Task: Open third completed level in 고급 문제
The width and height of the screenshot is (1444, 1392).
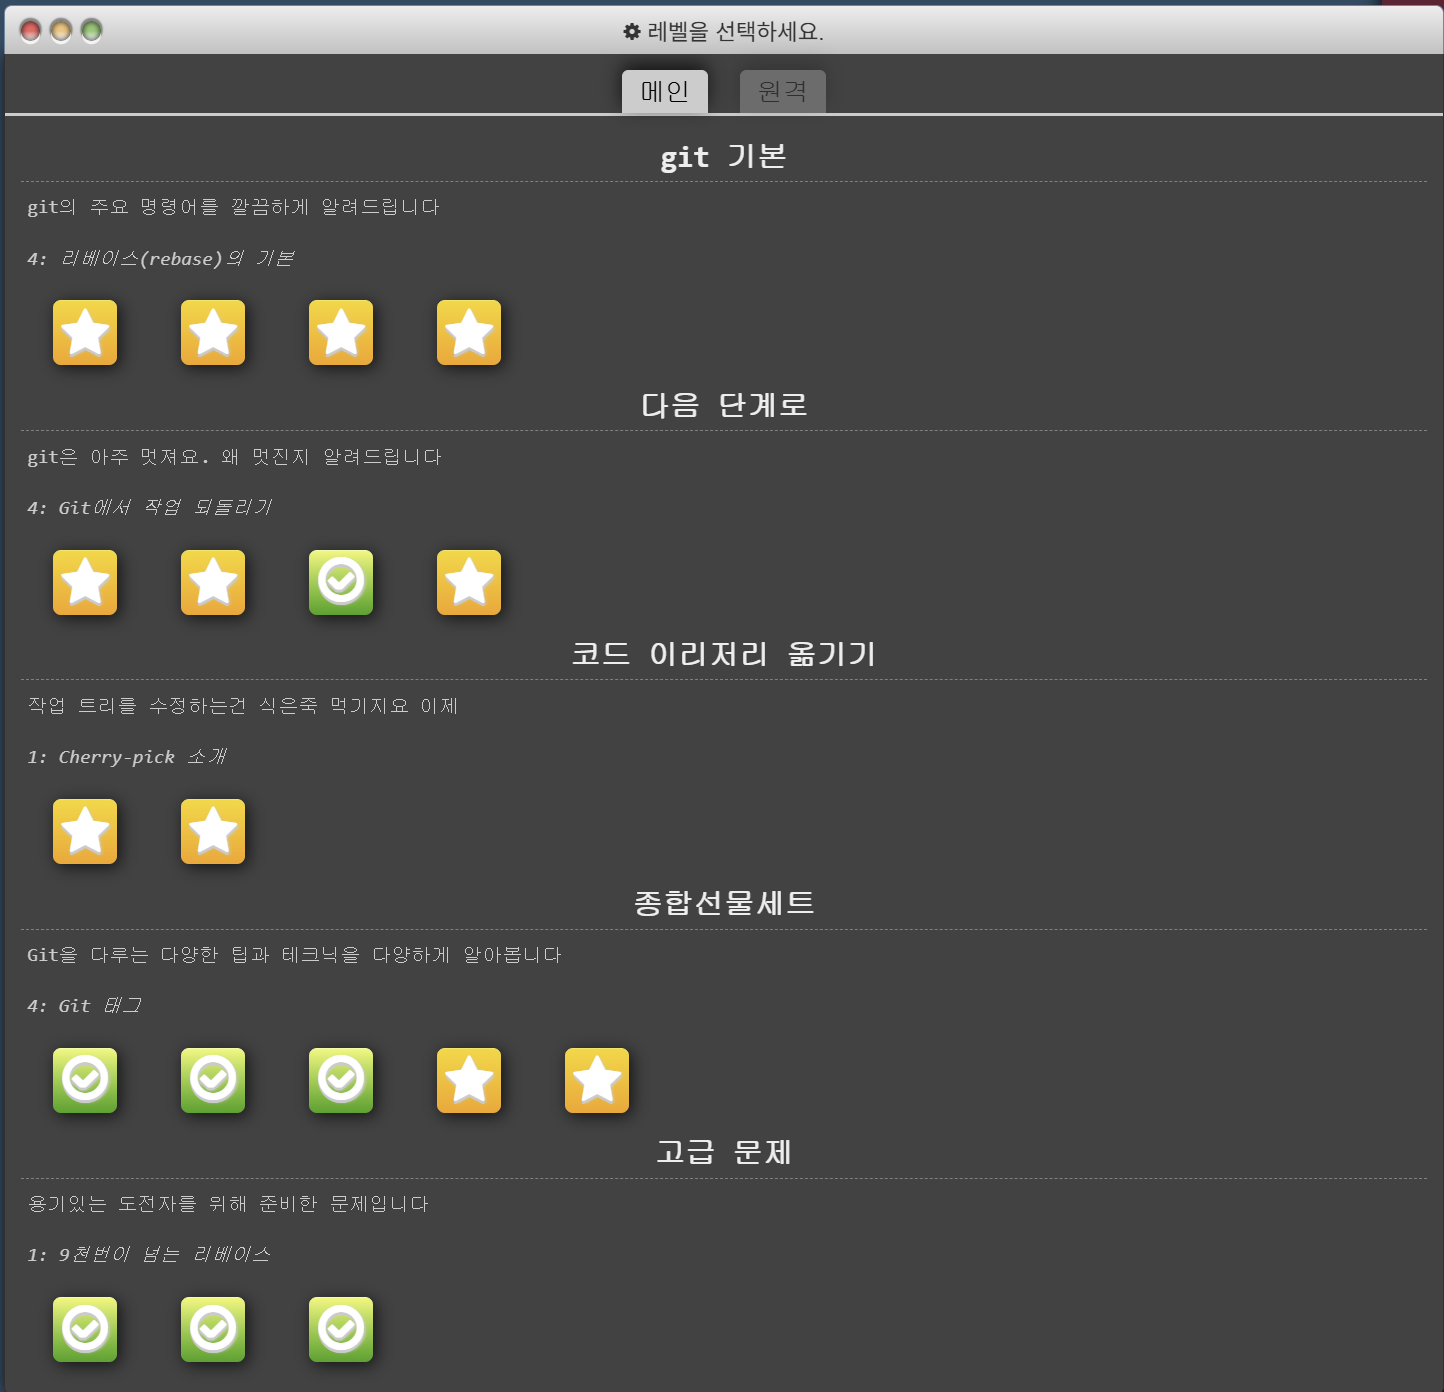Action: (341, 1329)
